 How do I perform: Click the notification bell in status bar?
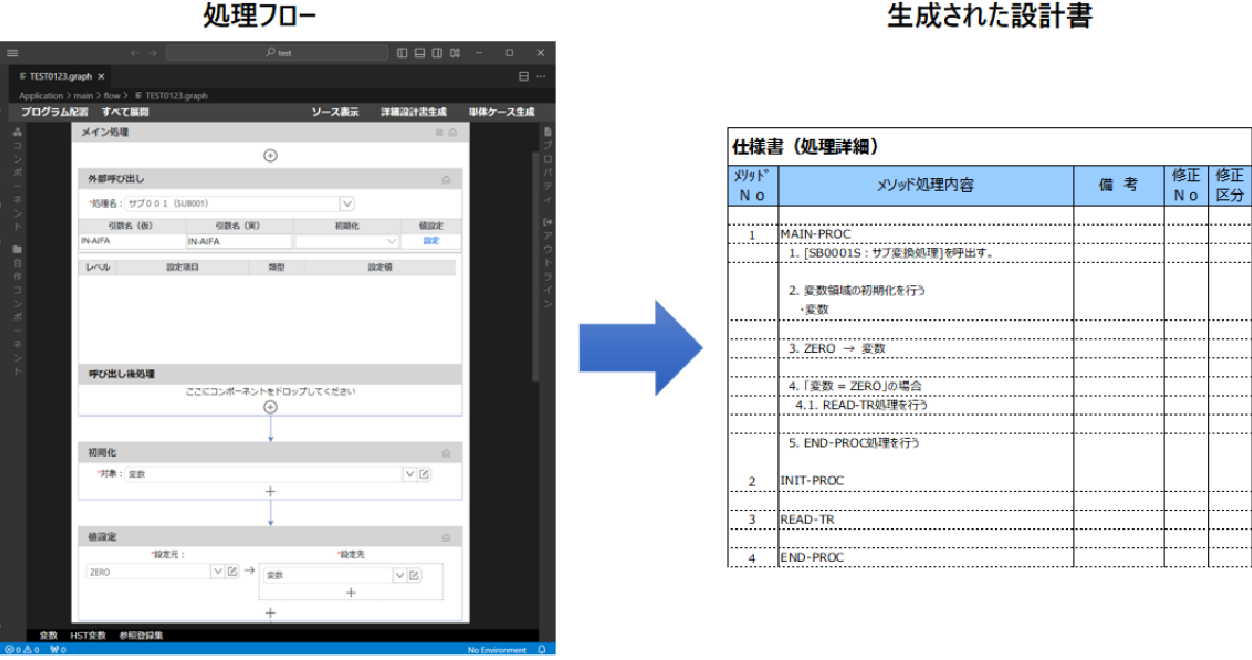click(541, 650)
